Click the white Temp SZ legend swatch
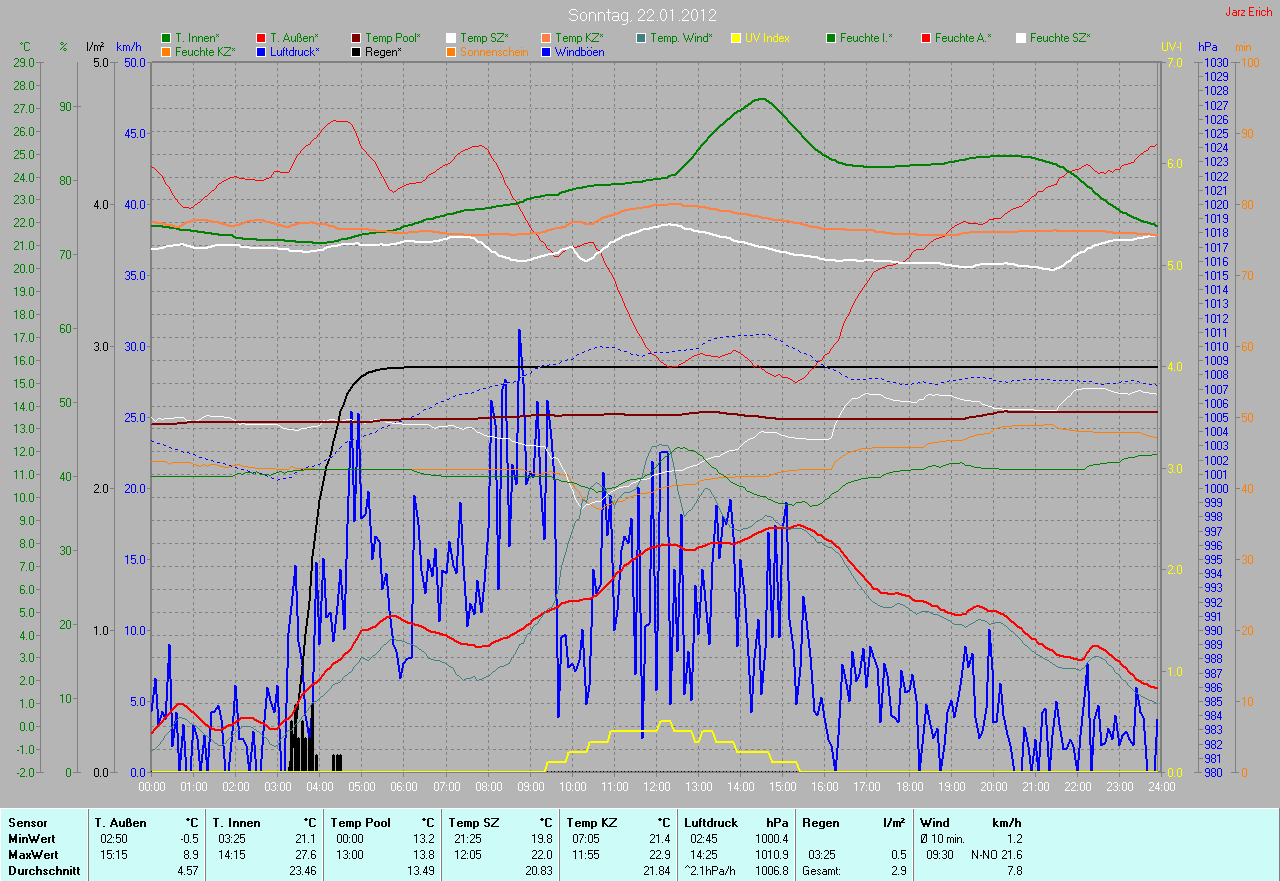This screenshot has width=1280, height=881. pos(451,38)
